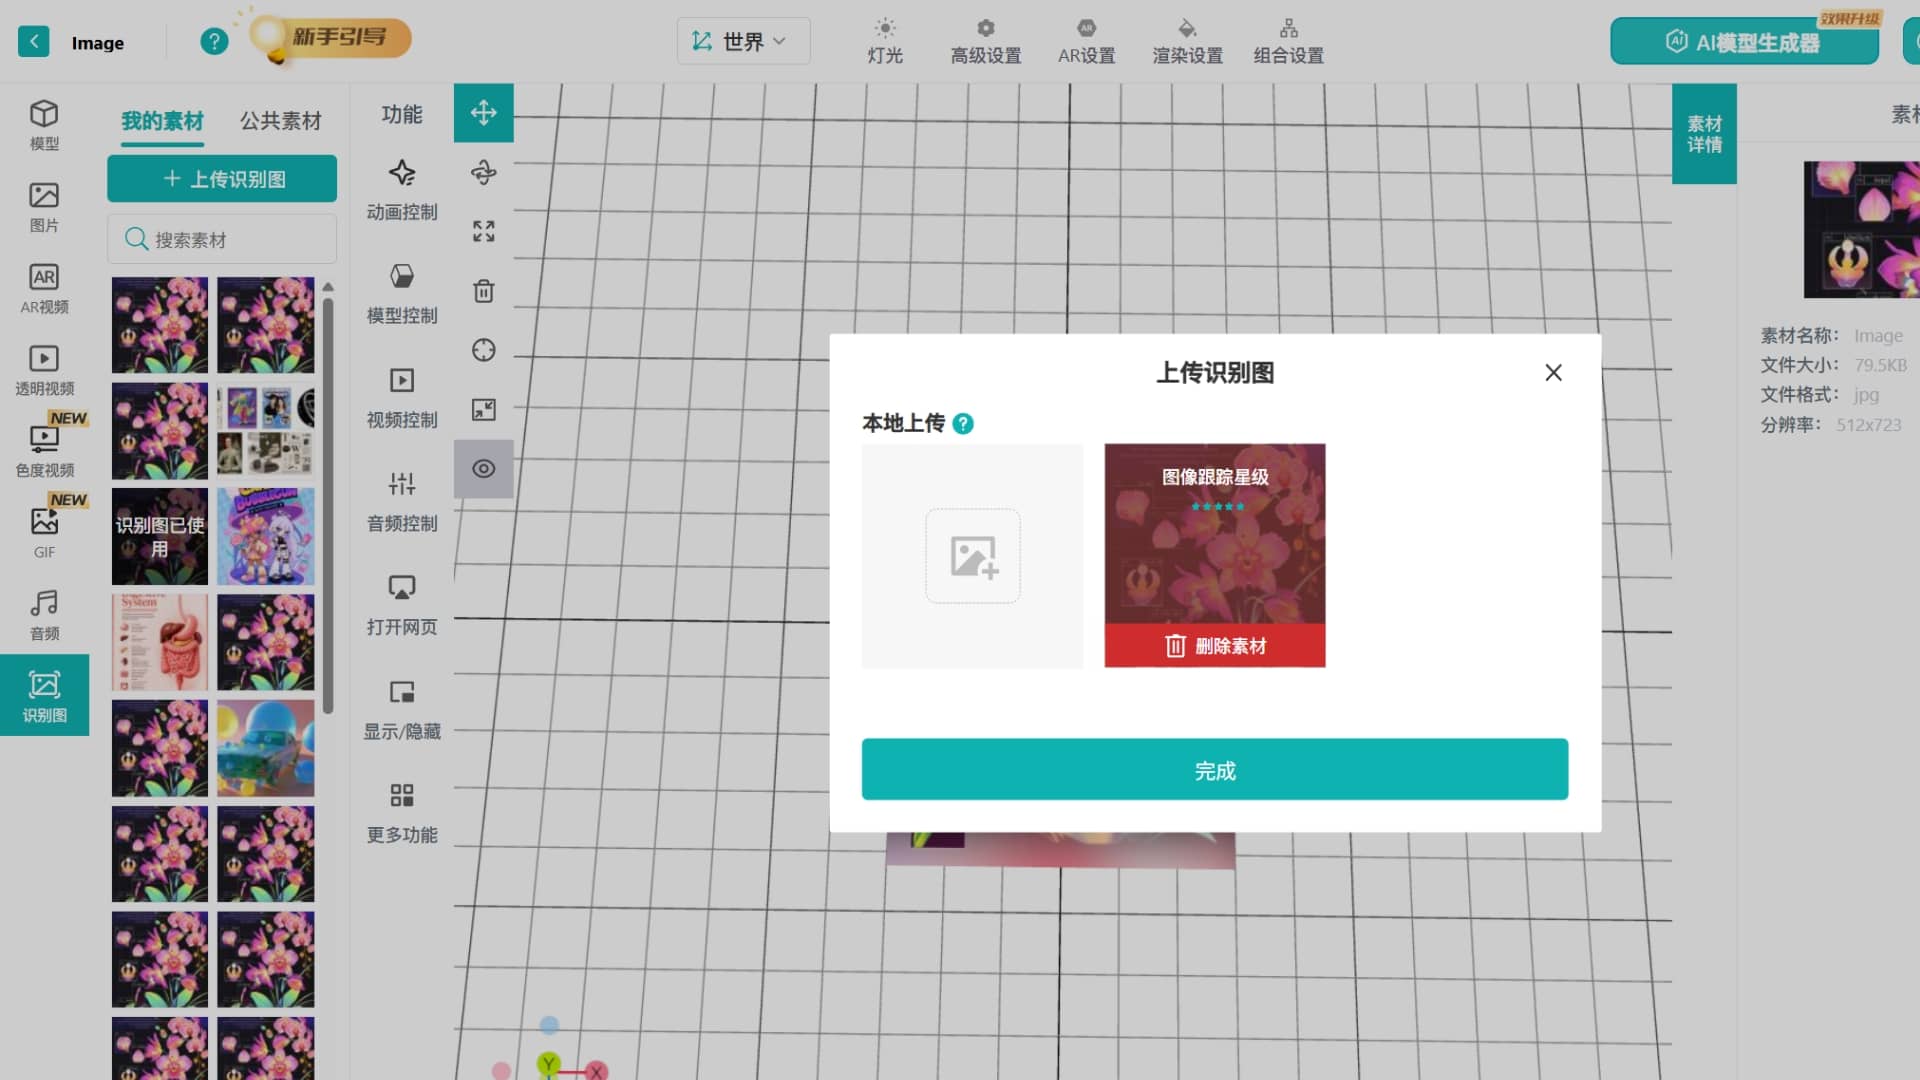Click the fit-to-frame tool icon
Image resolution: width=1920 pixels, height=1080 pixels.
[484, 409]
